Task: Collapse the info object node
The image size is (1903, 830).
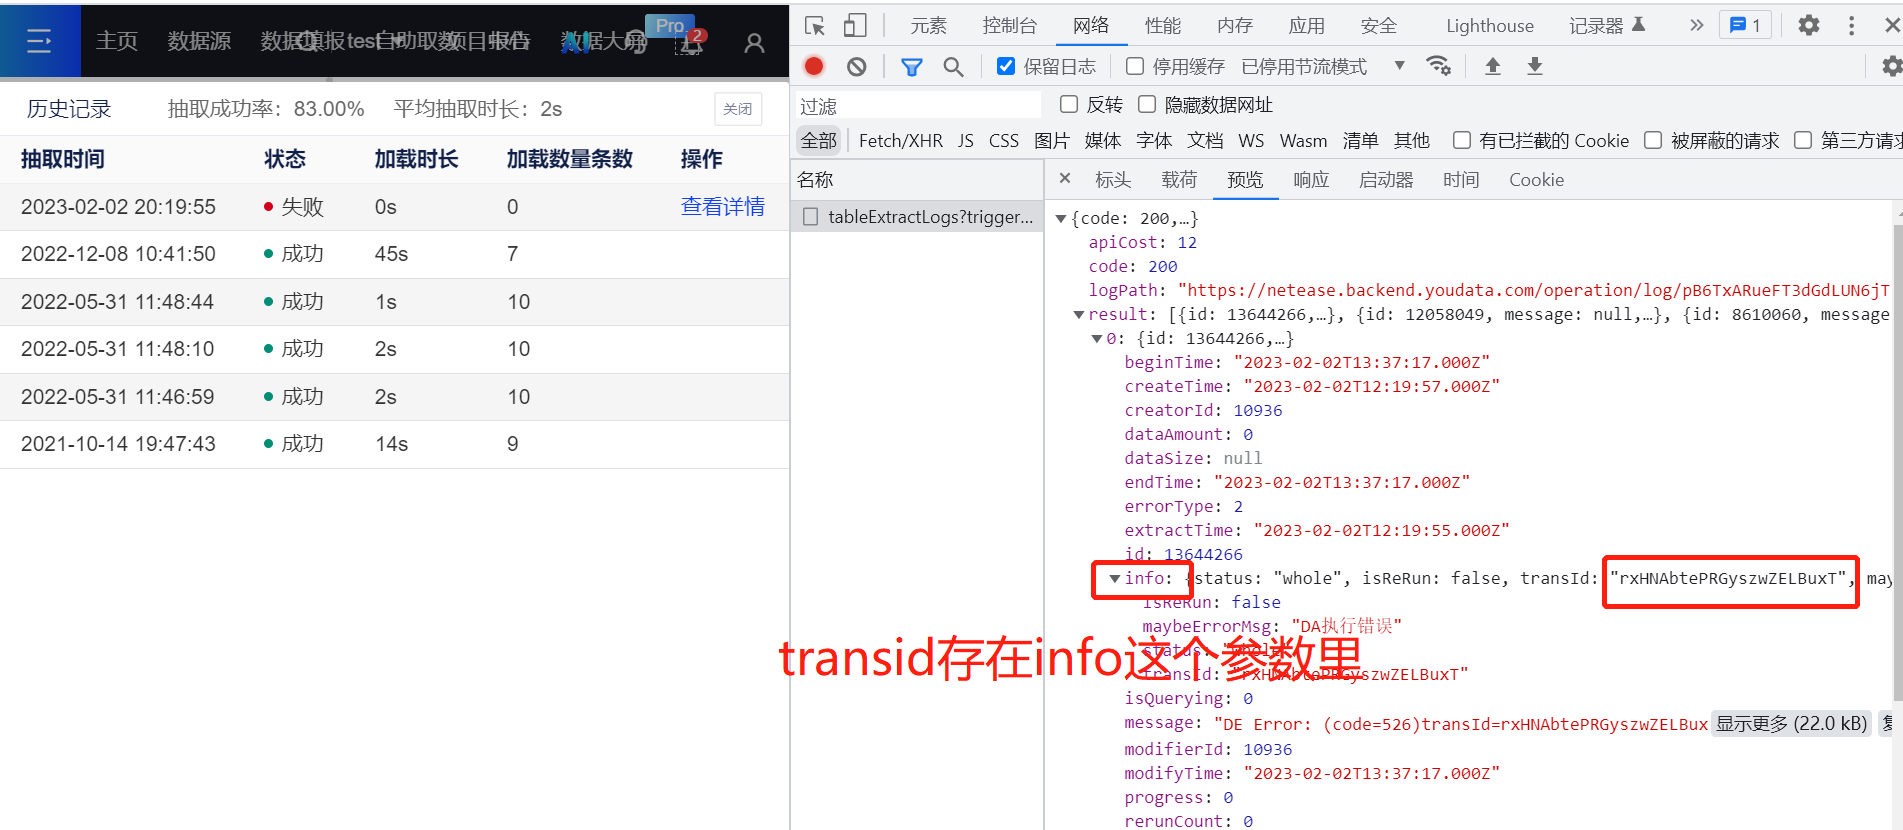Action: pyautogui.click(x=1115, y=578)
